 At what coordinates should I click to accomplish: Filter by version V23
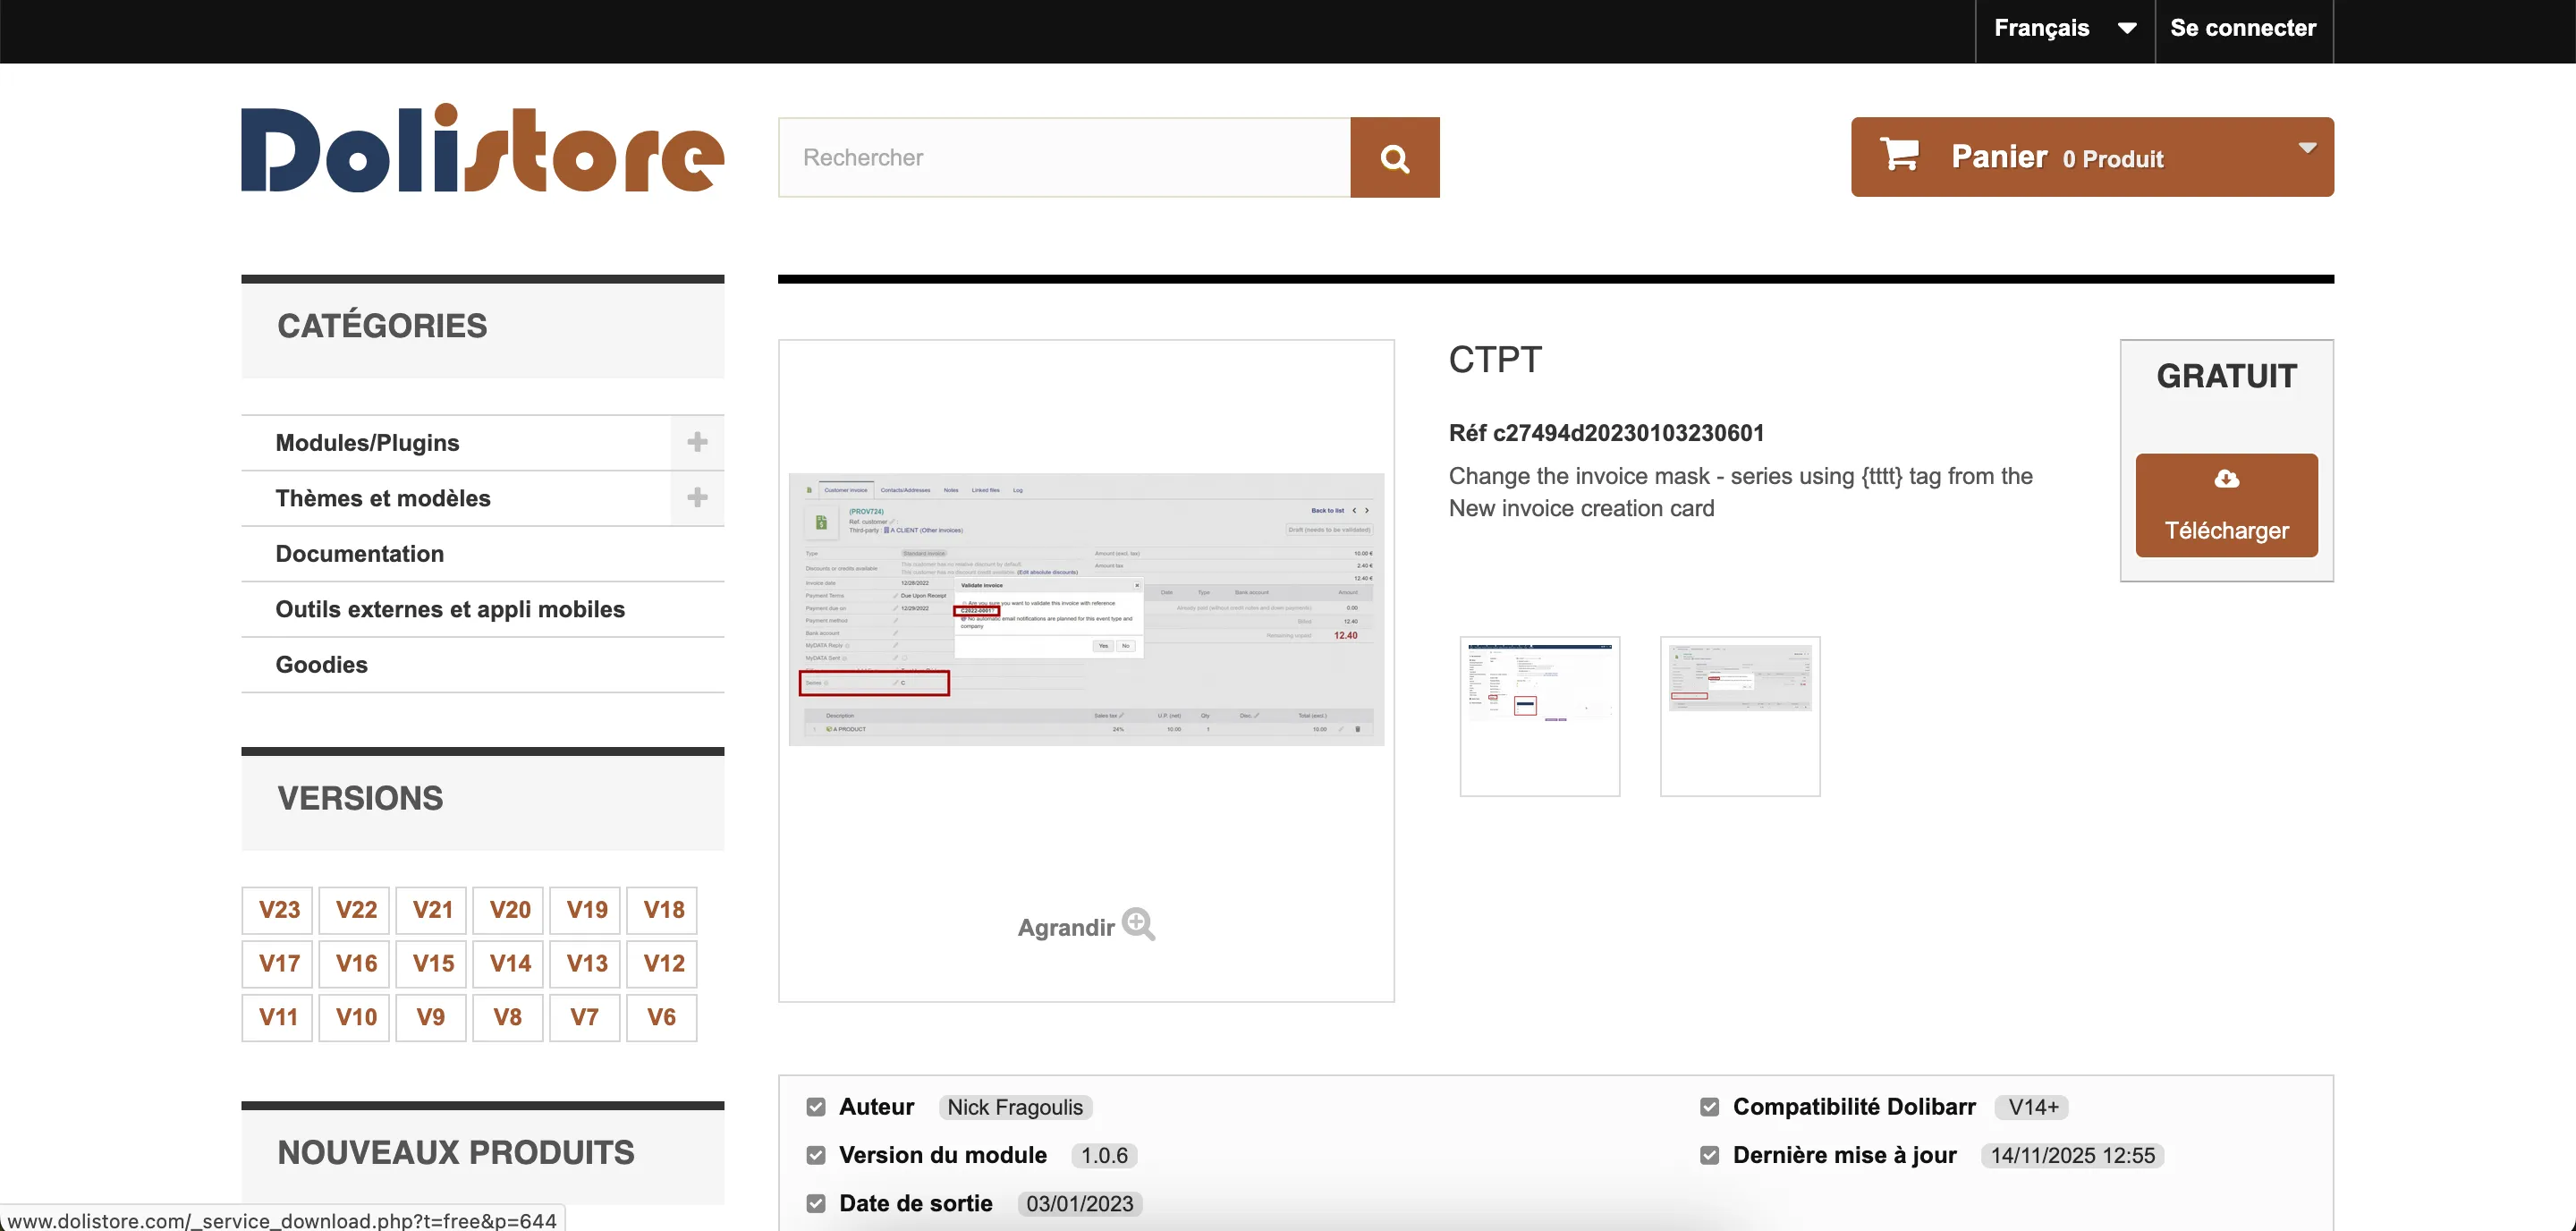pos(278,910)
